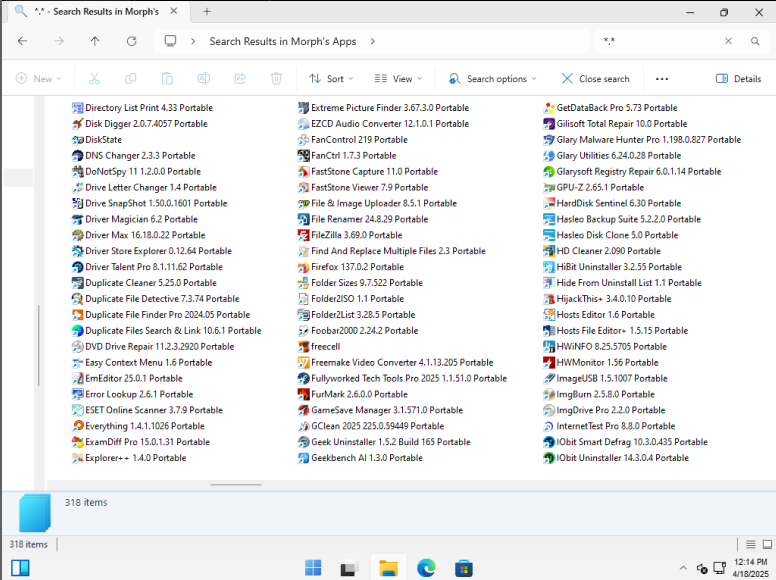776x580 pixels.
Task: Select the Everything 1.4.1.1026 Portable icon
Action: tap(78, 426)
